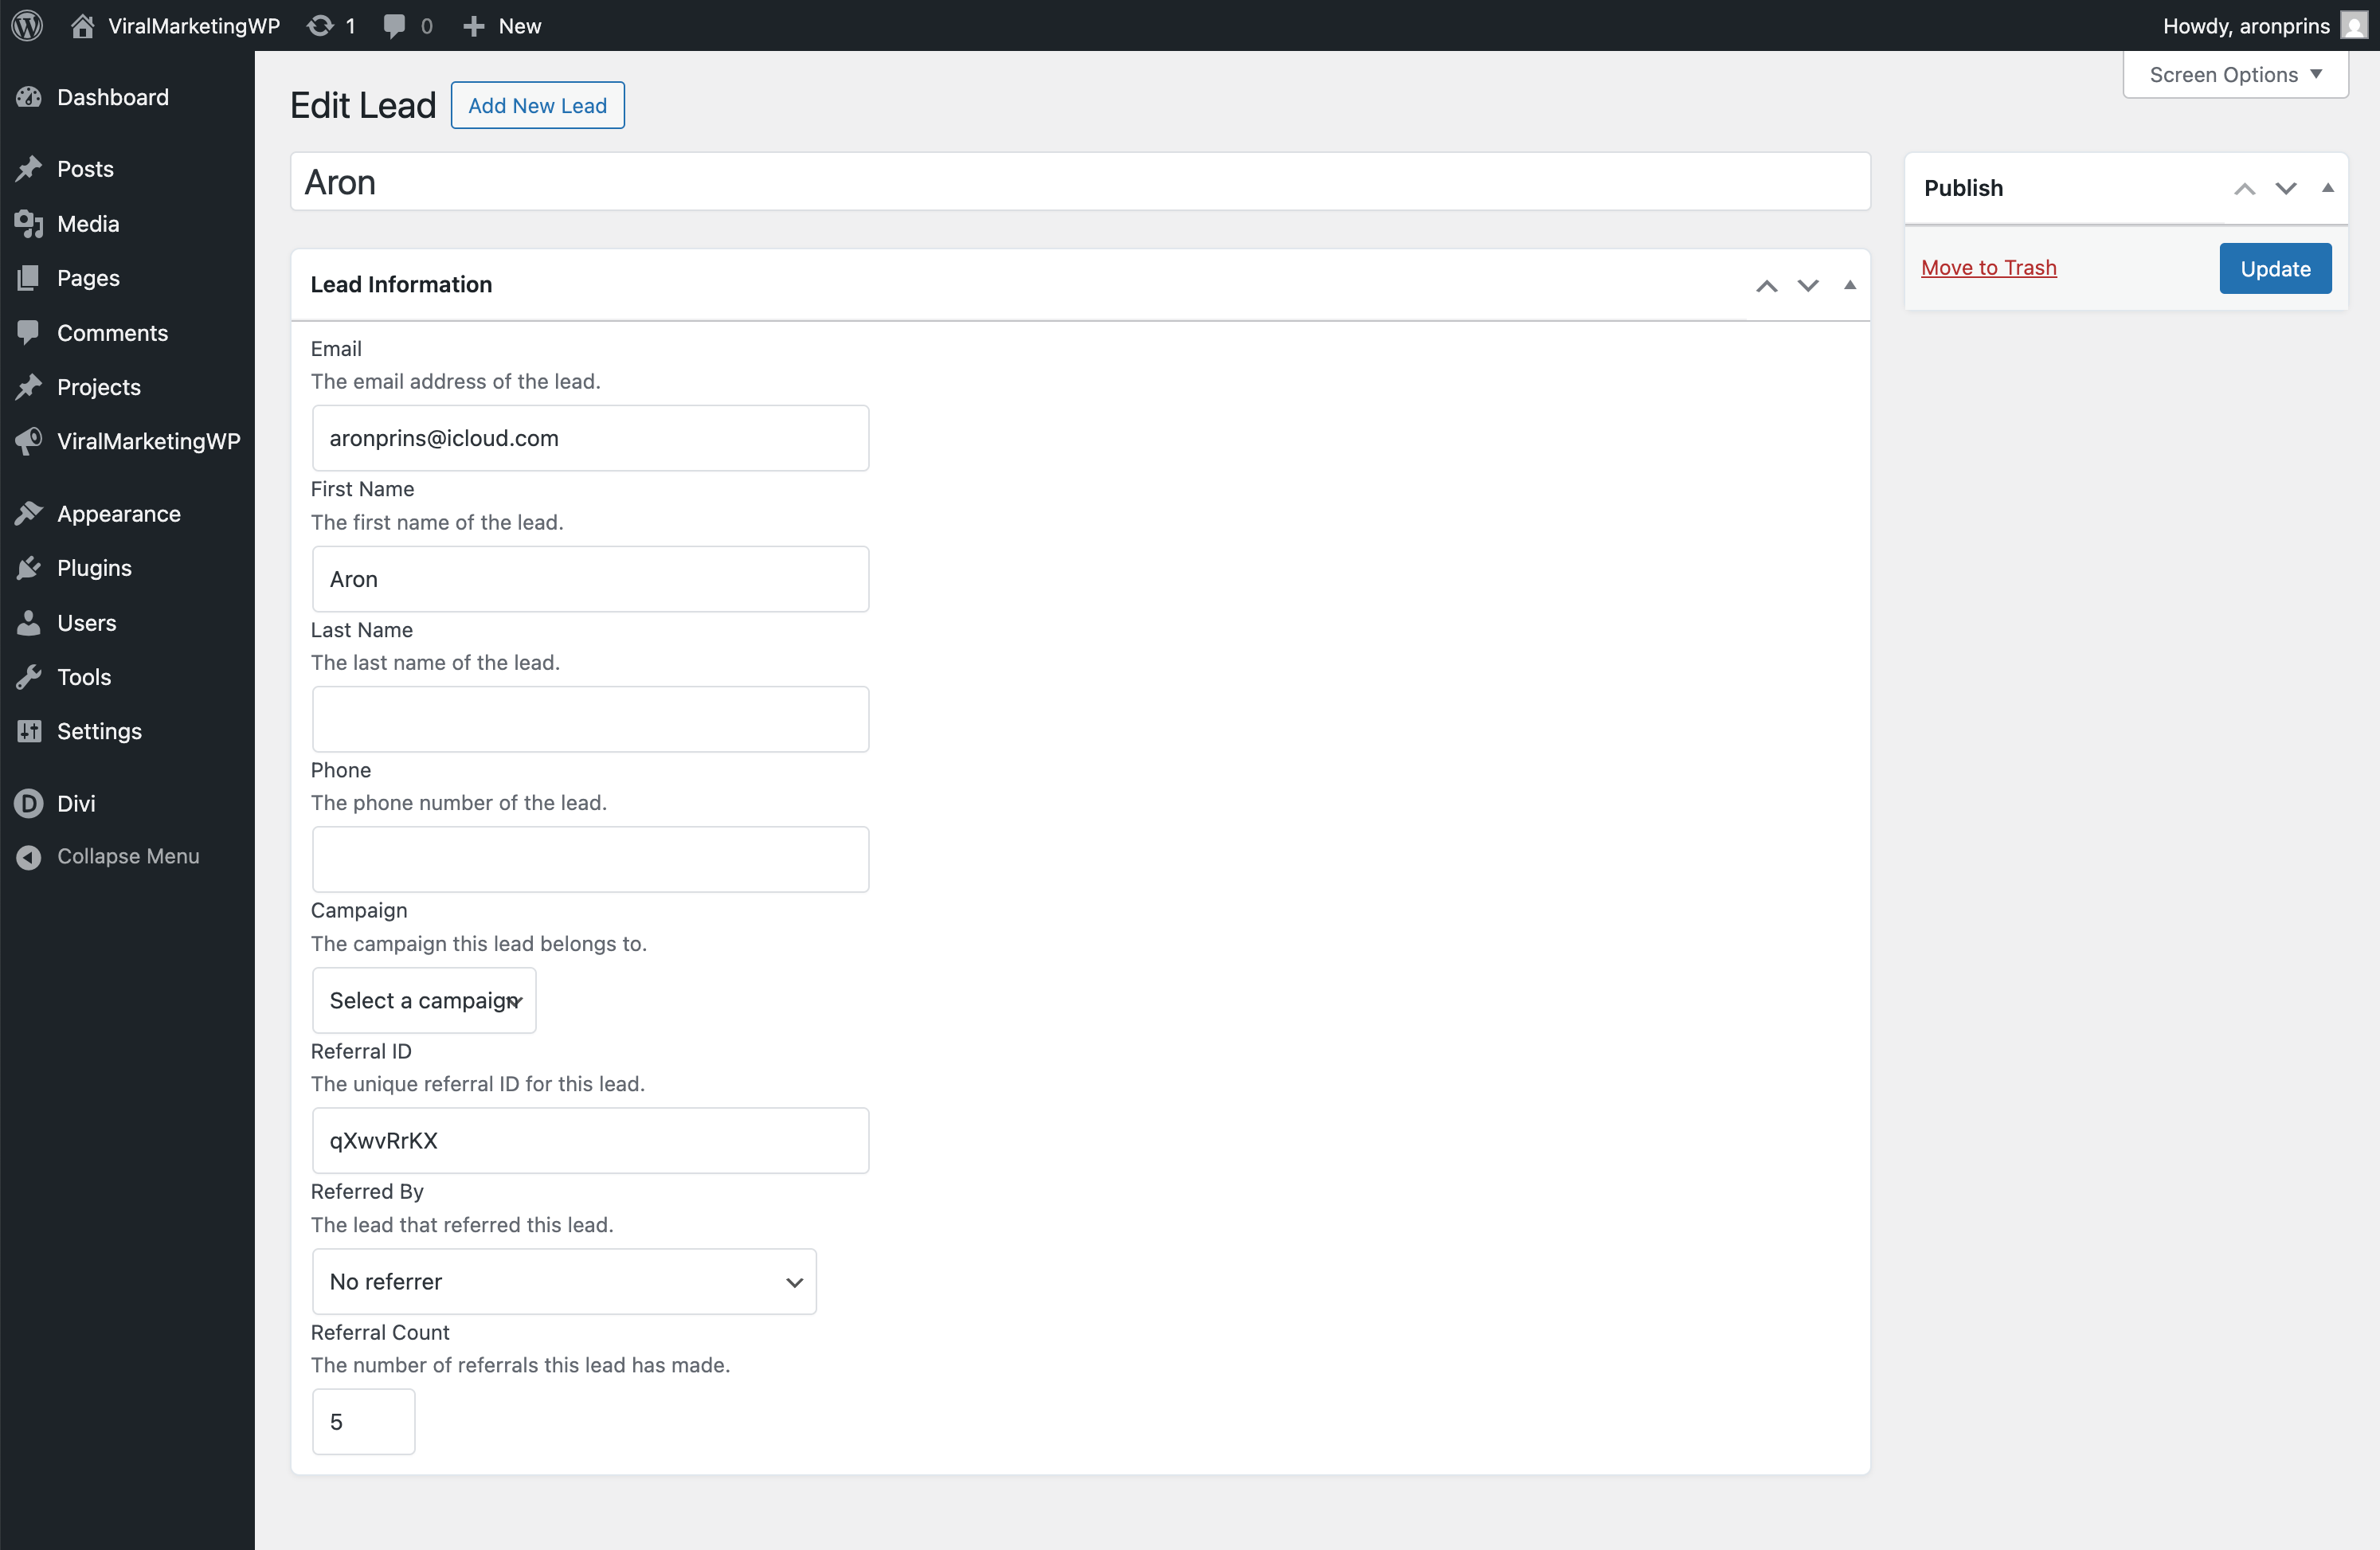Toggle the Lead Information panel triangle

1849,285
